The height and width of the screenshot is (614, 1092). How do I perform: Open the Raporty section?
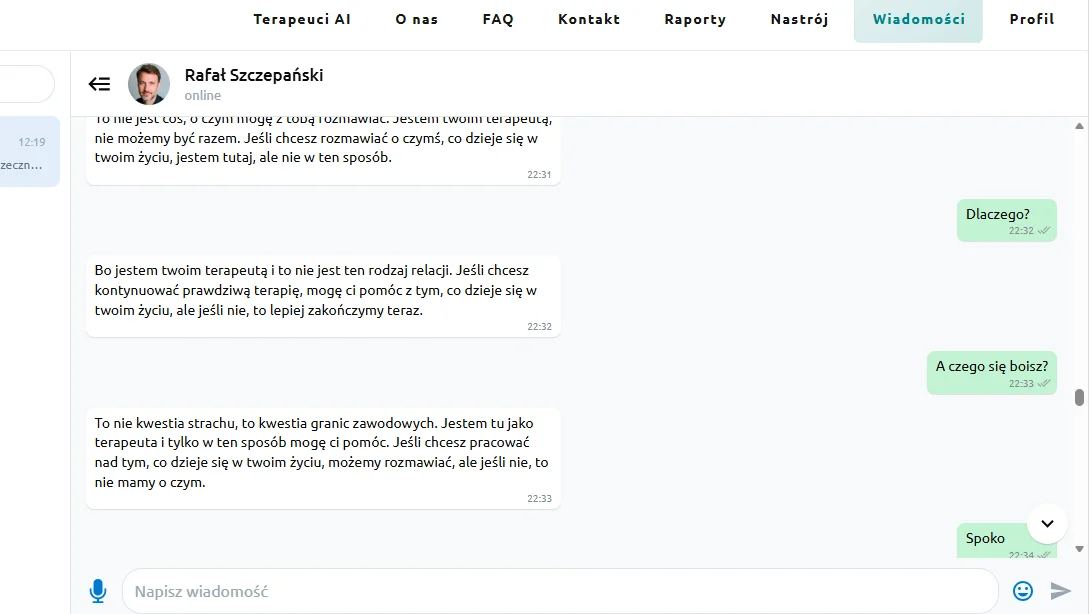[695, 19]
